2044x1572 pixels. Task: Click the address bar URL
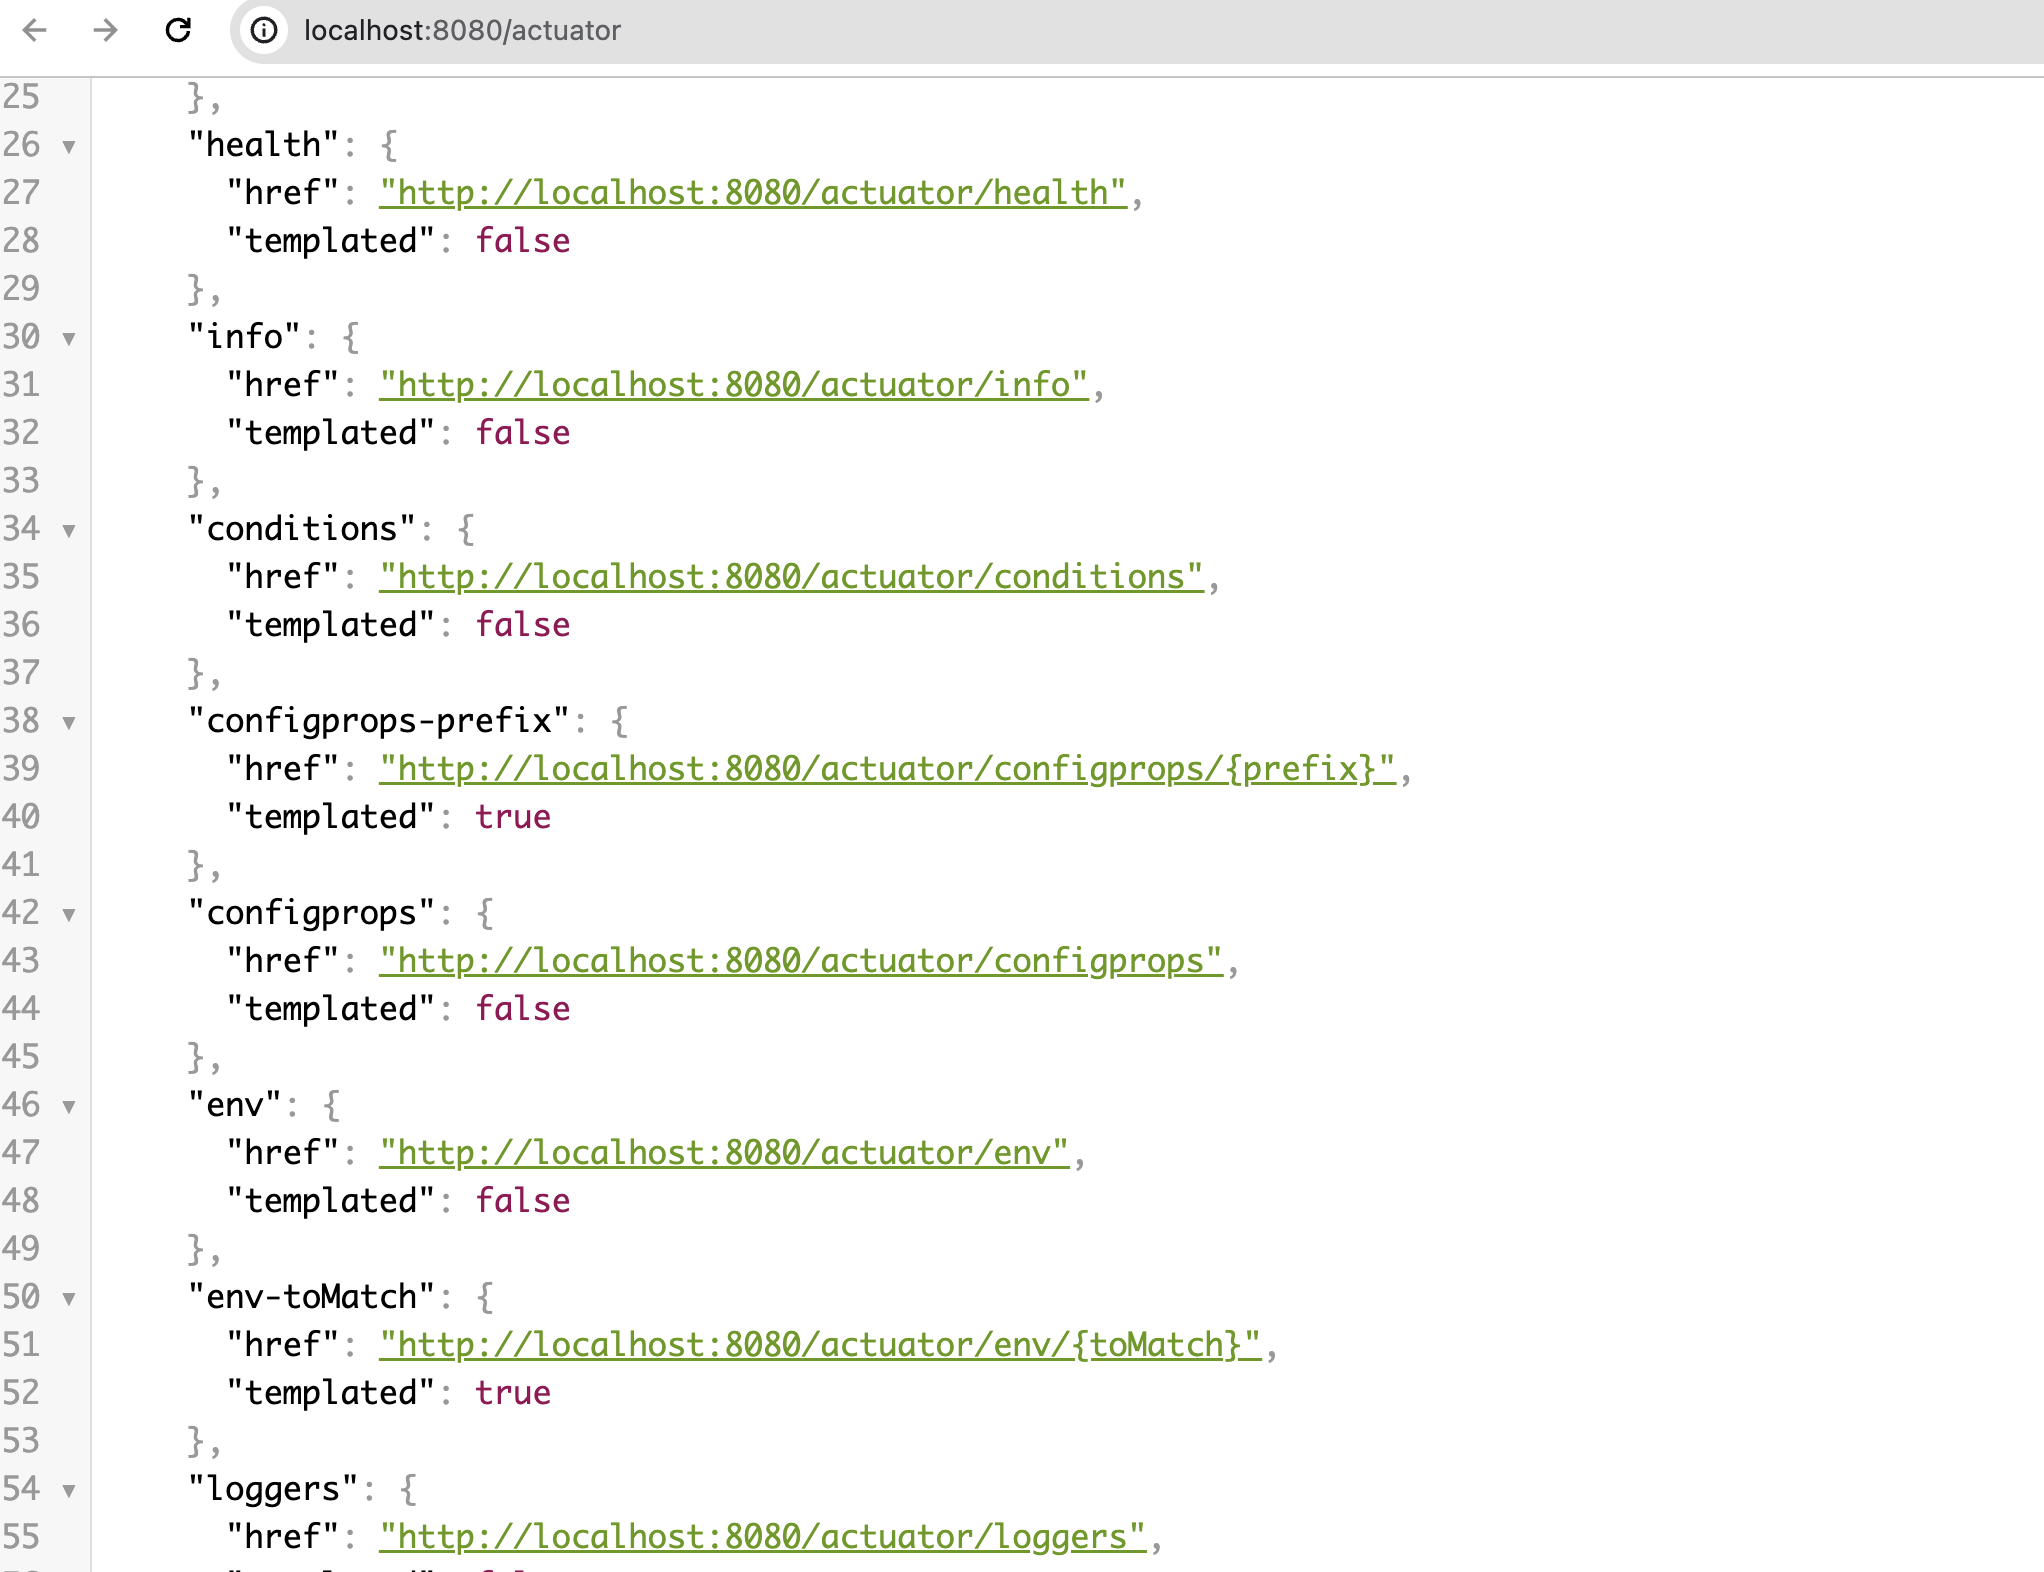point(462,30)
